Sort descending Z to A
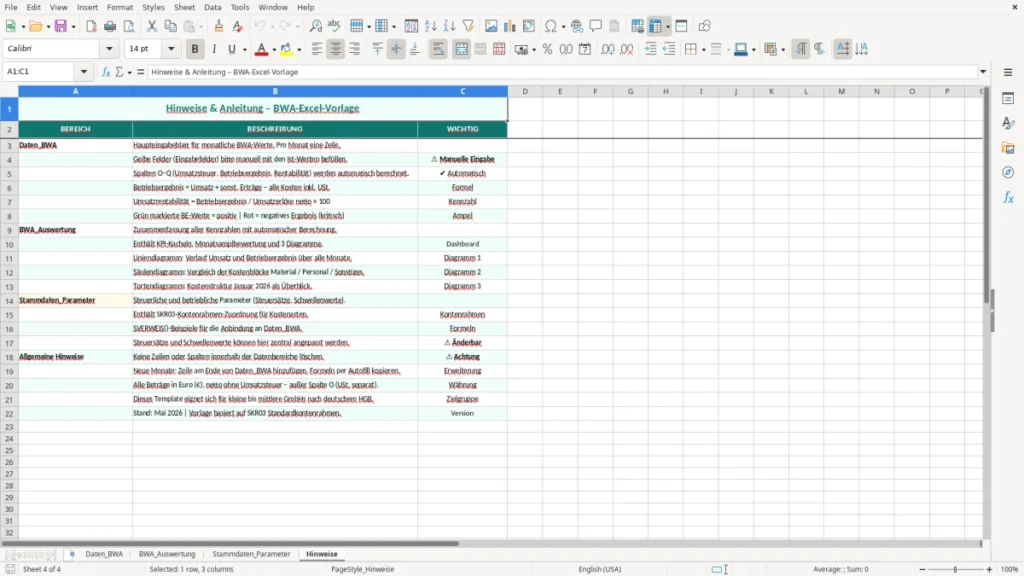The width and height of the screenshot is (1024, 576). (x=449, y=26)
